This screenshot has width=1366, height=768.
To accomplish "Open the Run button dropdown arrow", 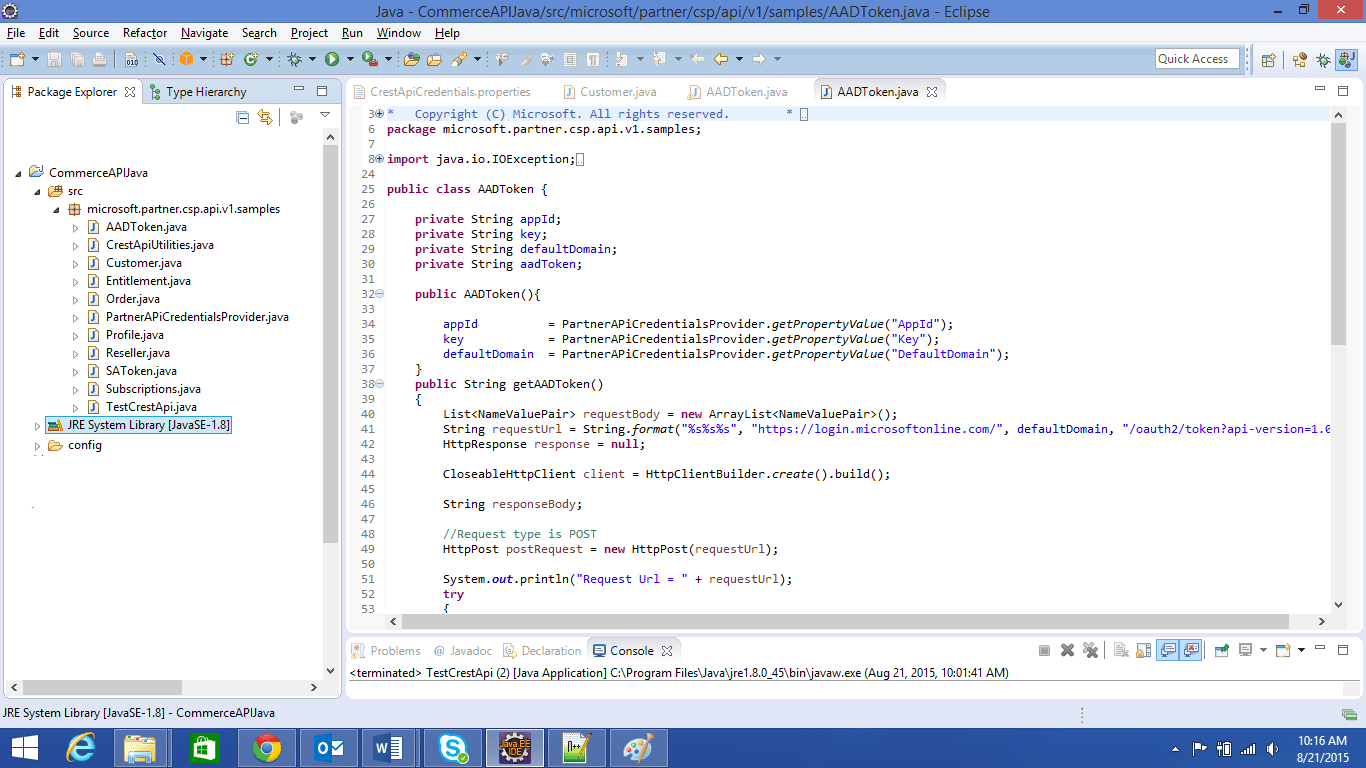I will [x=350, y=58].
